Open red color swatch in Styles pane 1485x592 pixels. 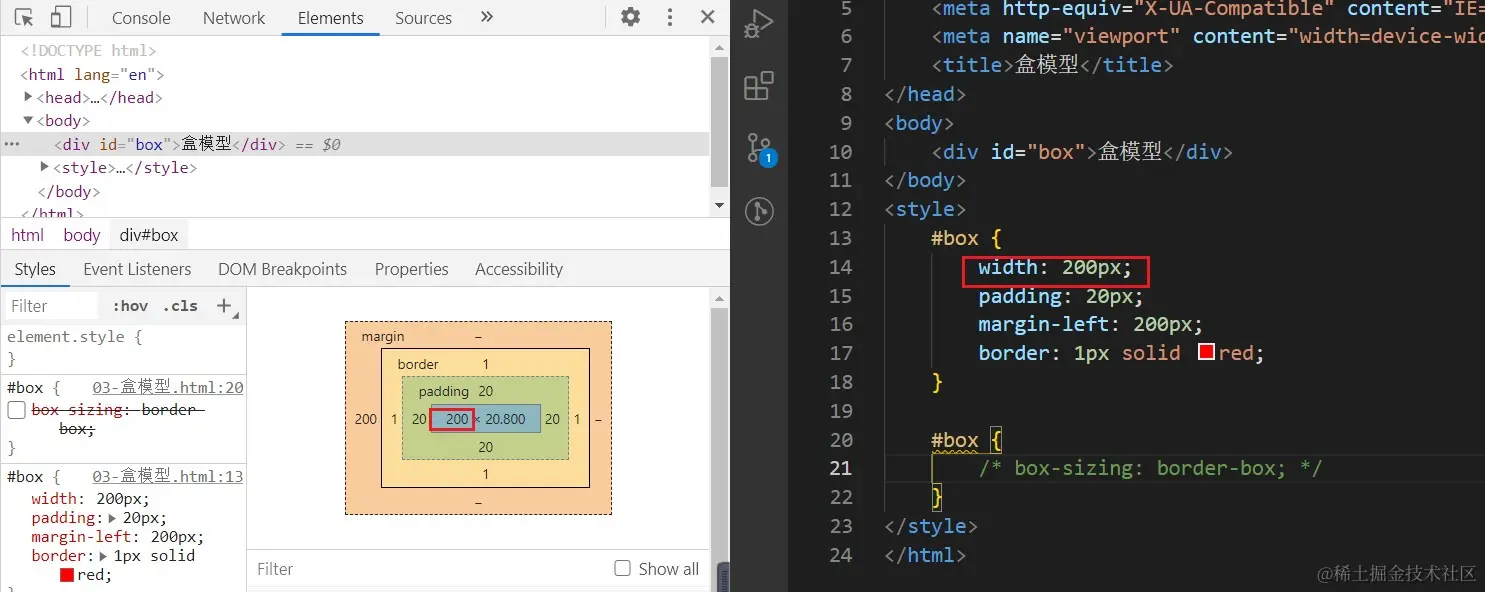click(67, 575)
